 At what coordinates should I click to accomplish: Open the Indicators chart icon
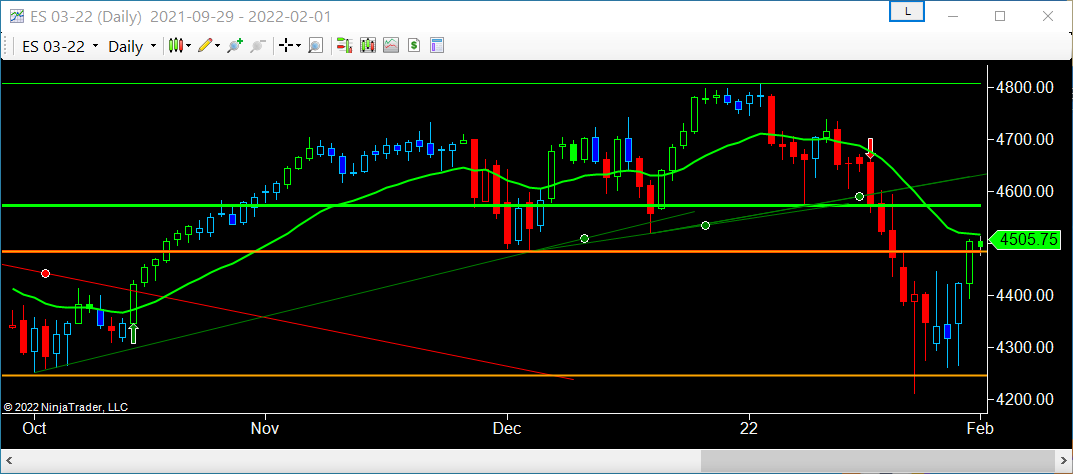click(x=391, y=46)
